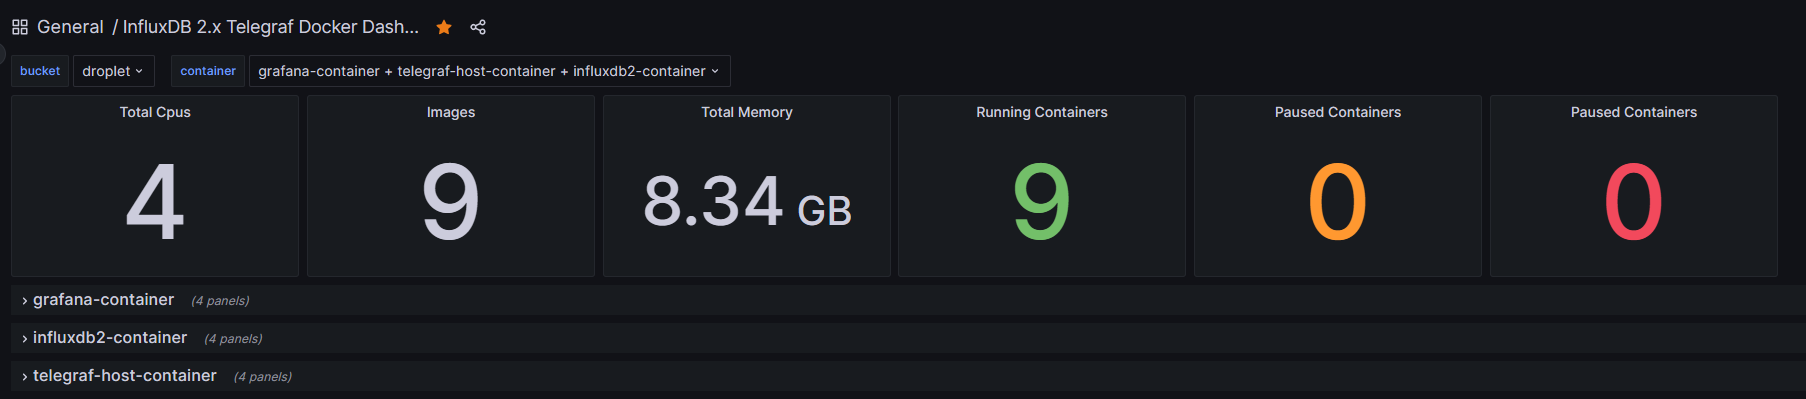1806x399 pixels.
Task: Click the Running Containers panel title
Action: pos(1042,112)
